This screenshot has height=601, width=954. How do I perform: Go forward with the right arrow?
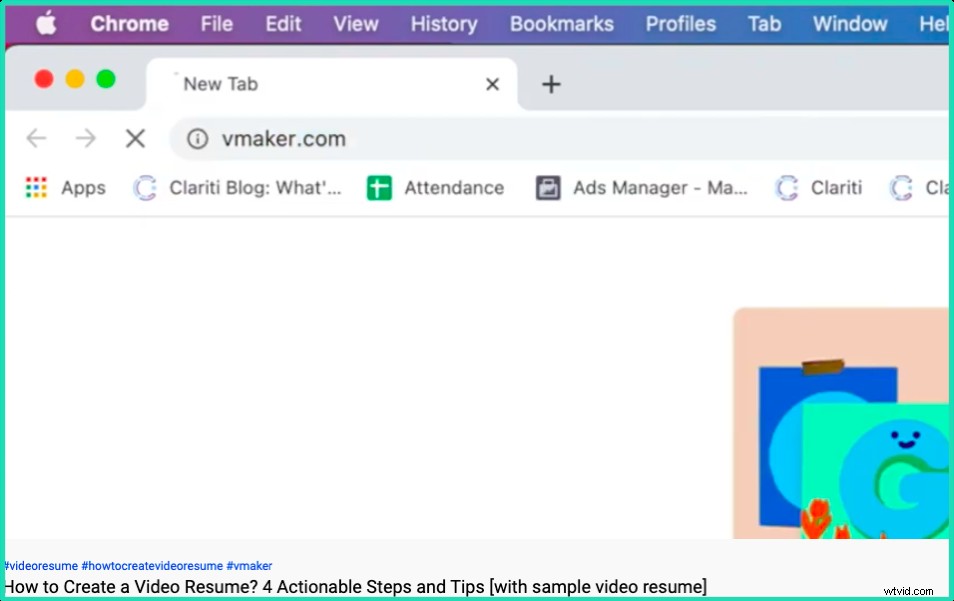pyautogui.click(x=86, y=139)
